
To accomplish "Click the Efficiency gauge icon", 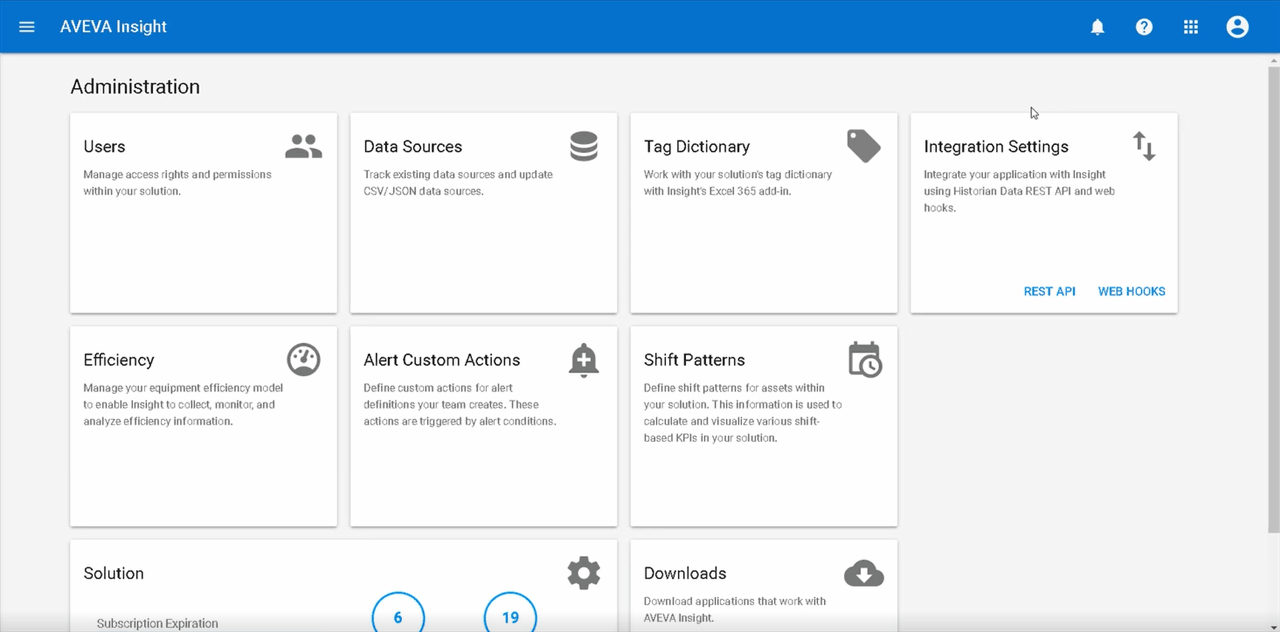I will pos(303,359).
